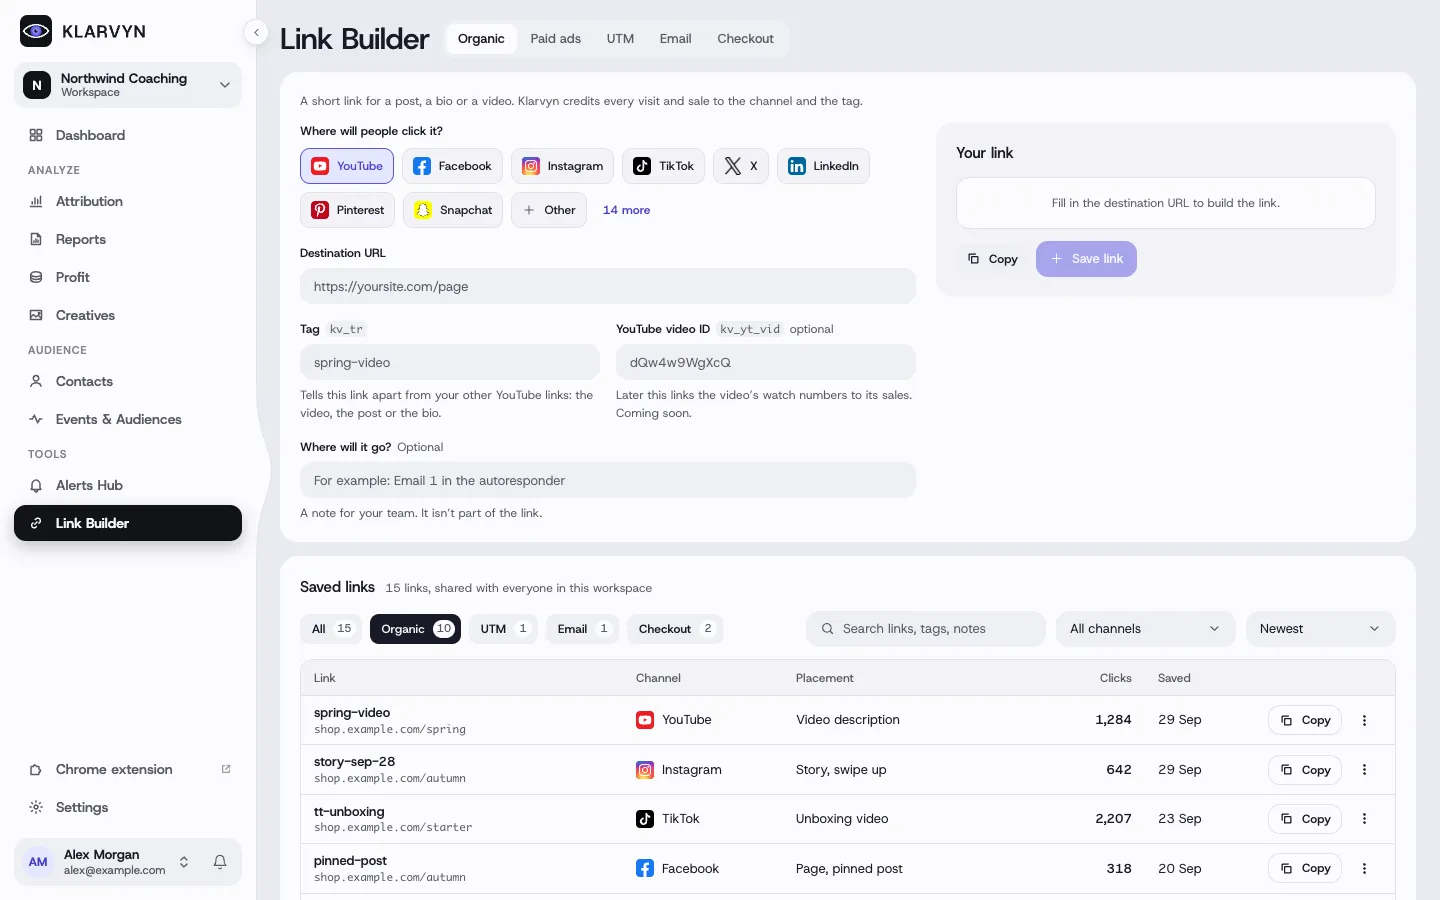Open Settings in the sidebar
This screenshot has width=1440, height=900.
pyautogui.click(x=128, y=807)
